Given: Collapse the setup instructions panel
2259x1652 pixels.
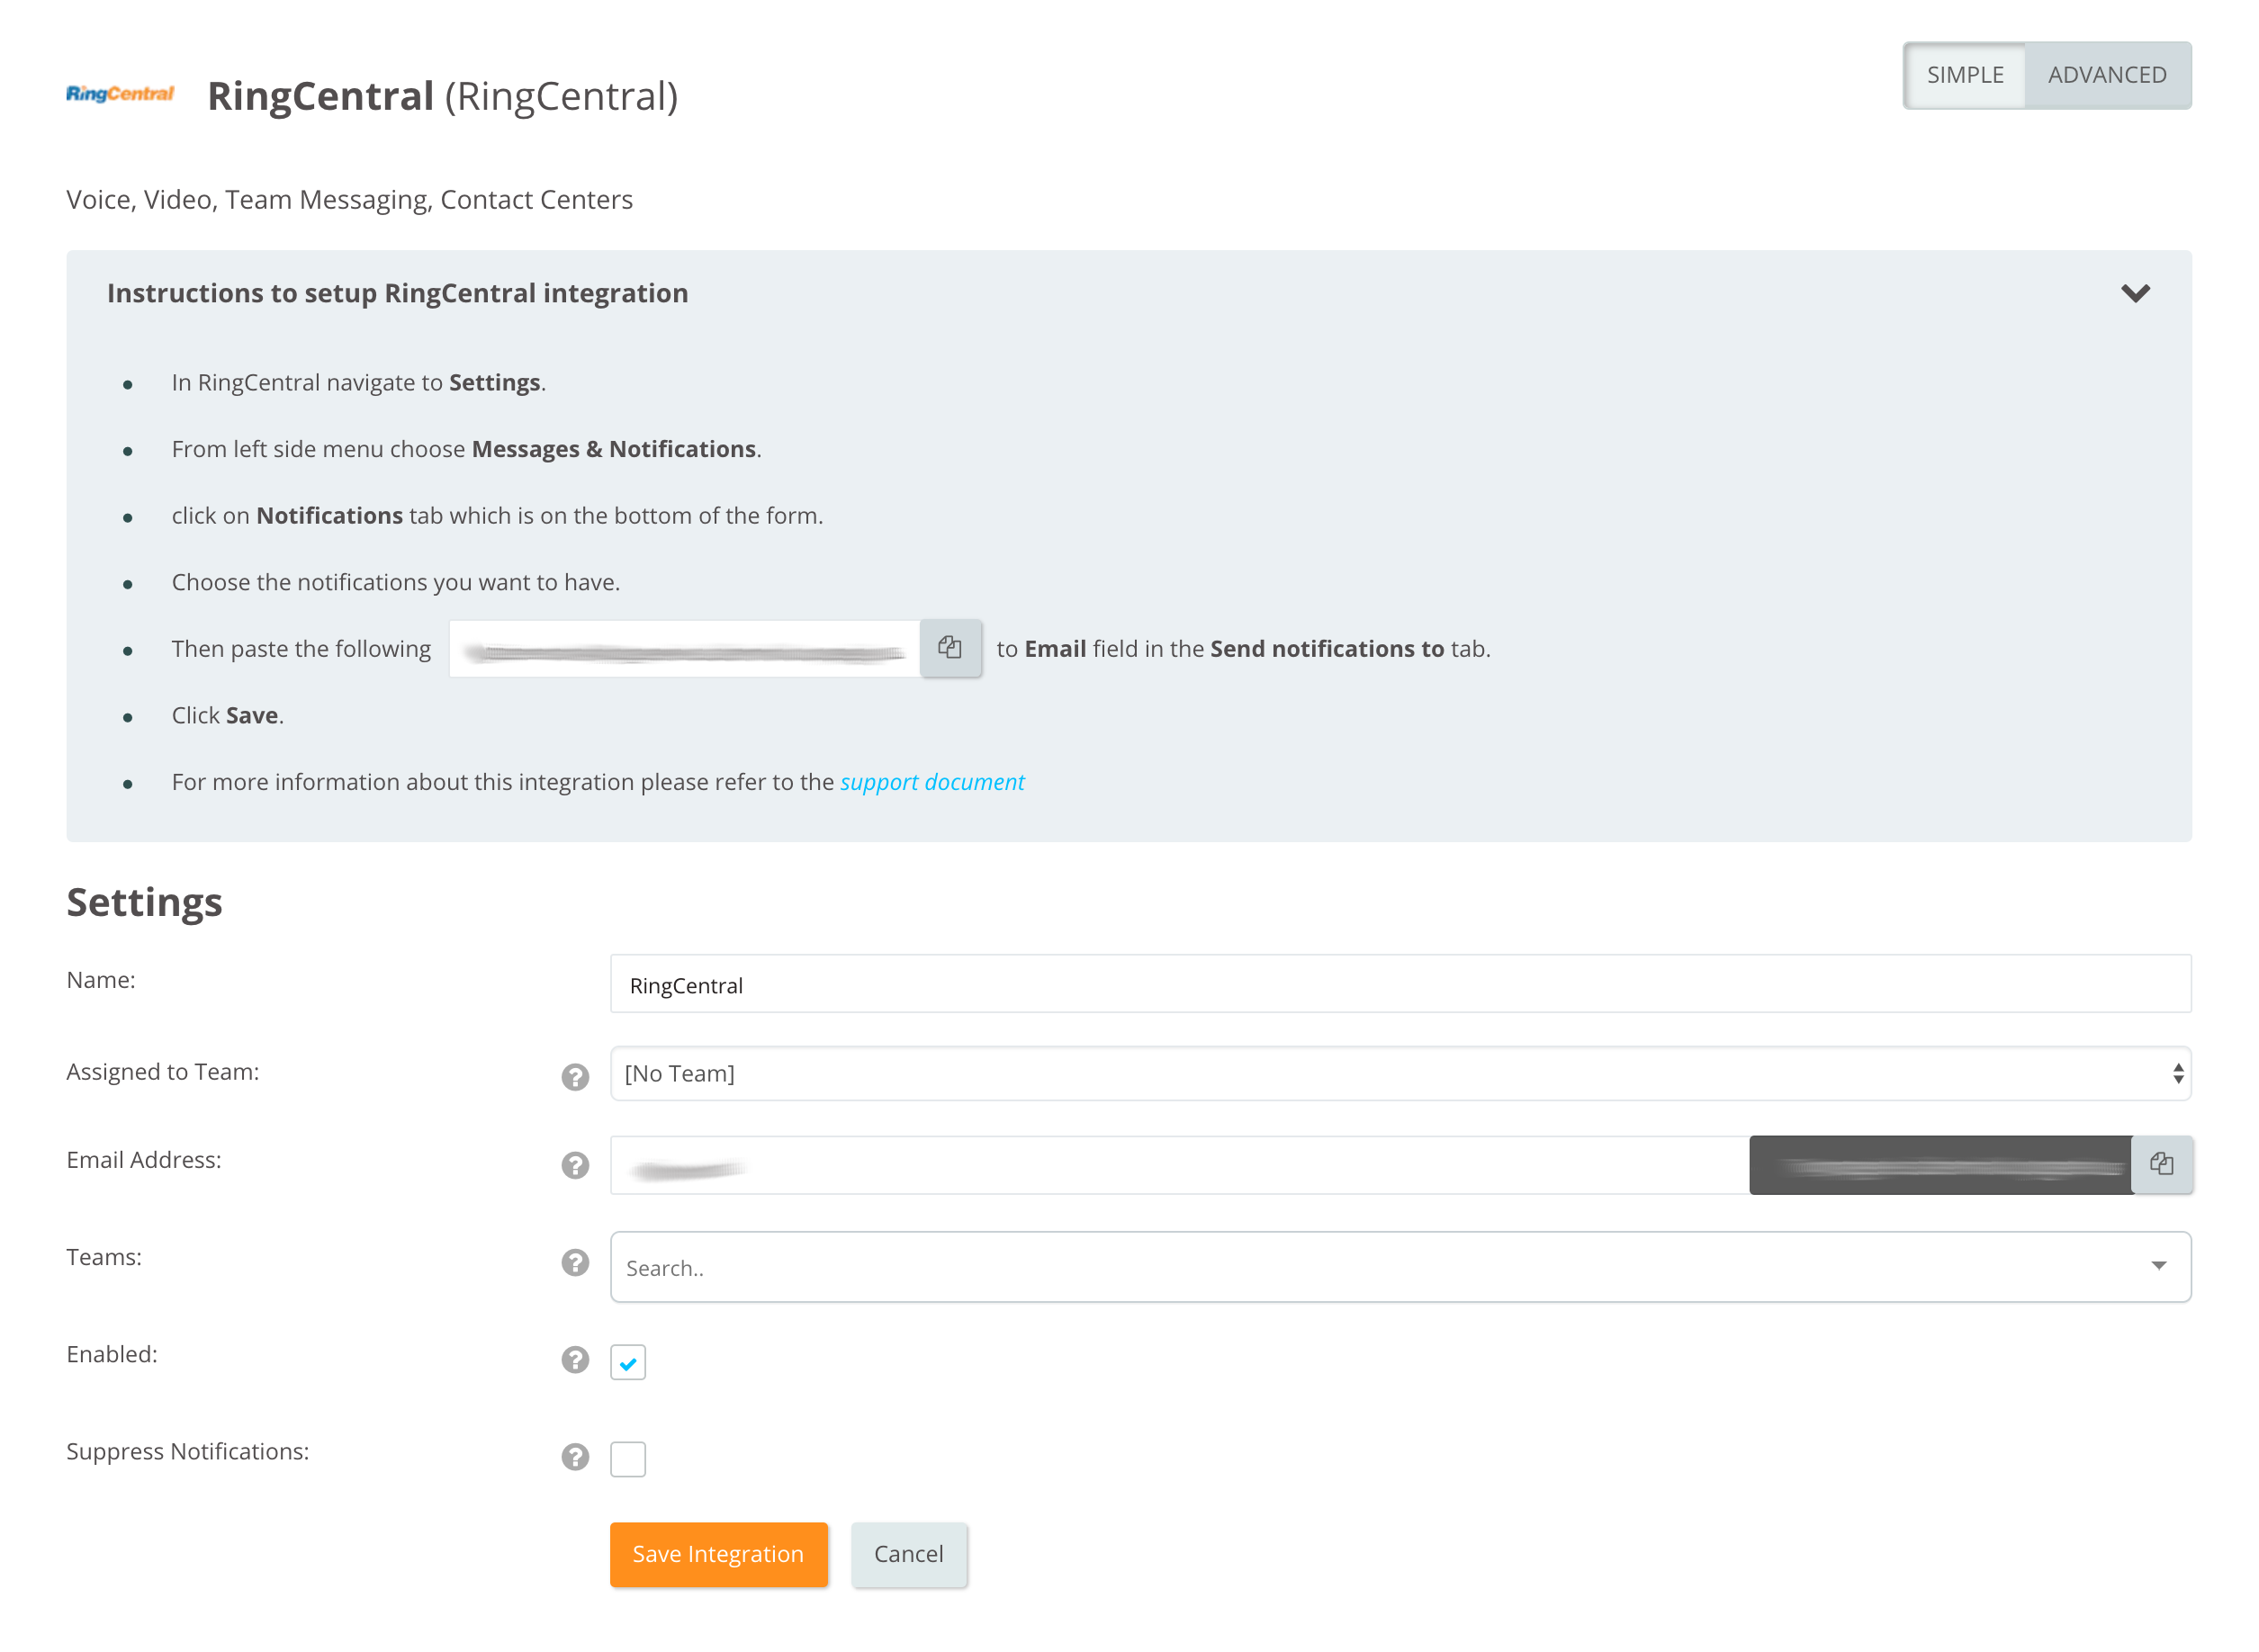Looking at the screenshot, I should pyautogui.click(x=2135, y=293).
